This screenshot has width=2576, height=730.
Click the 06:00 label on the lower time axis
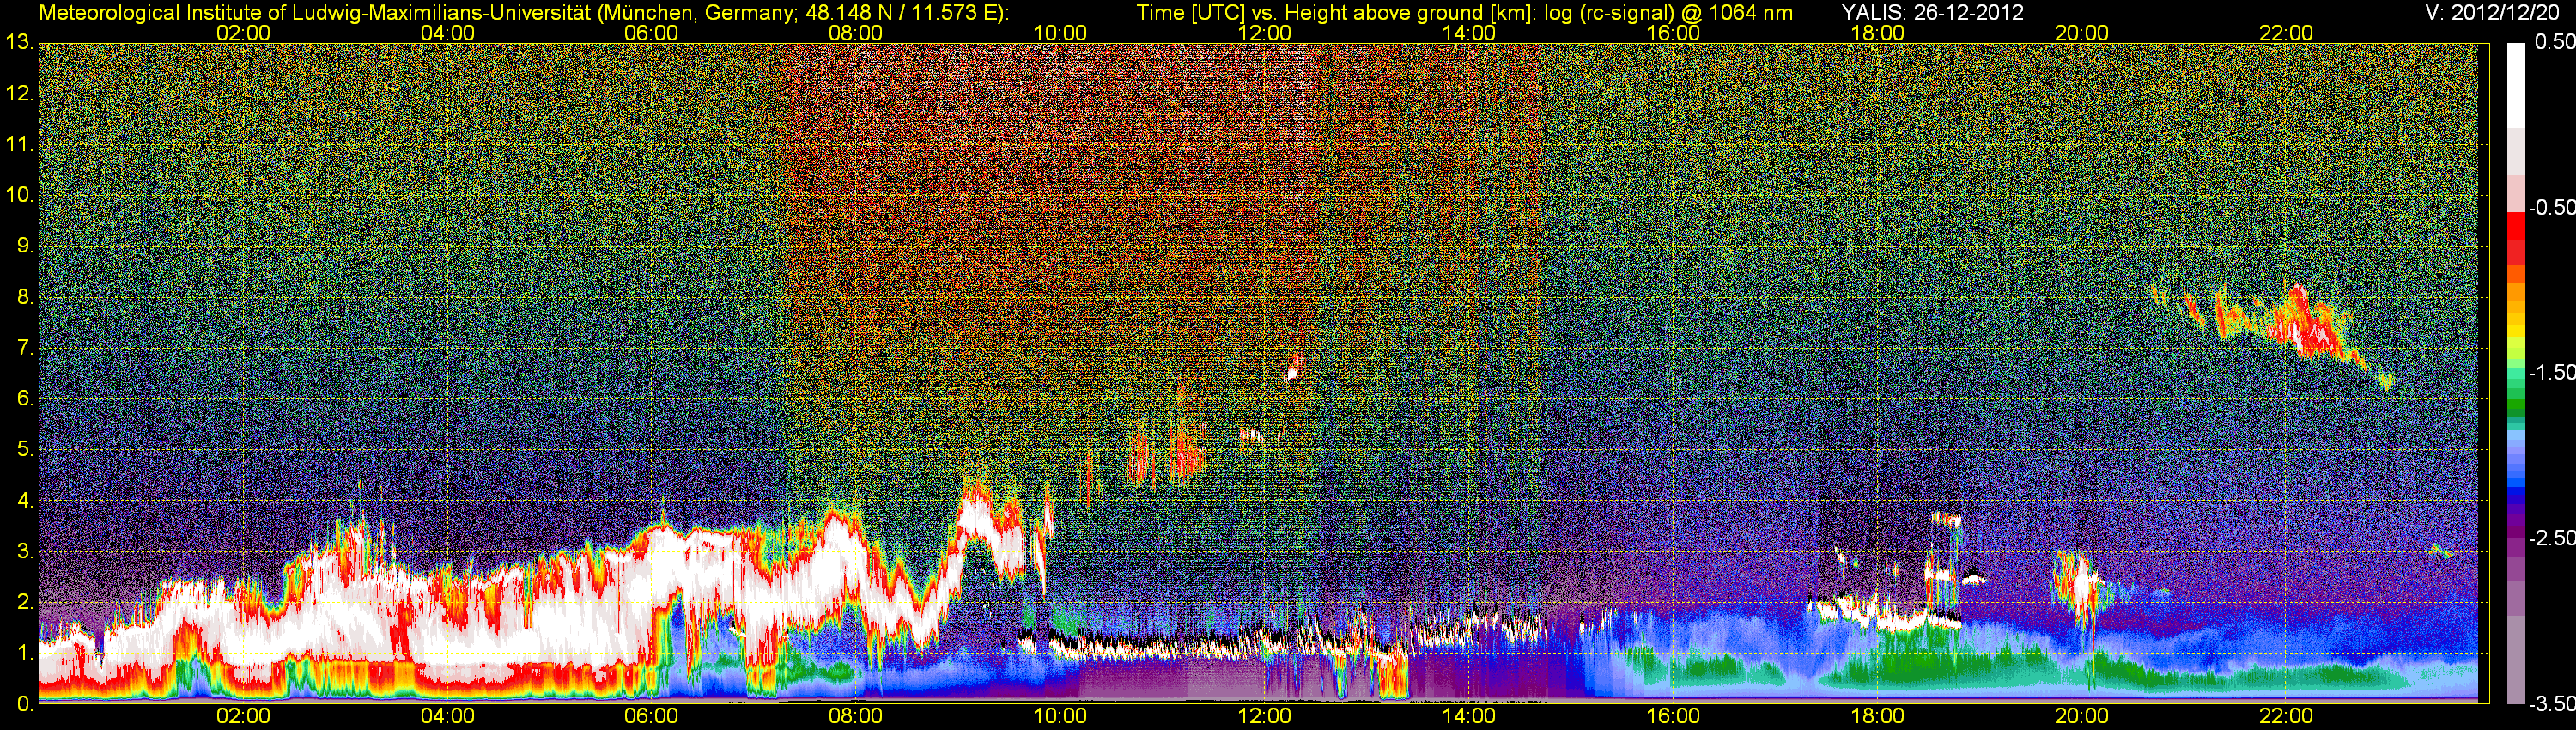click(651, 717)
